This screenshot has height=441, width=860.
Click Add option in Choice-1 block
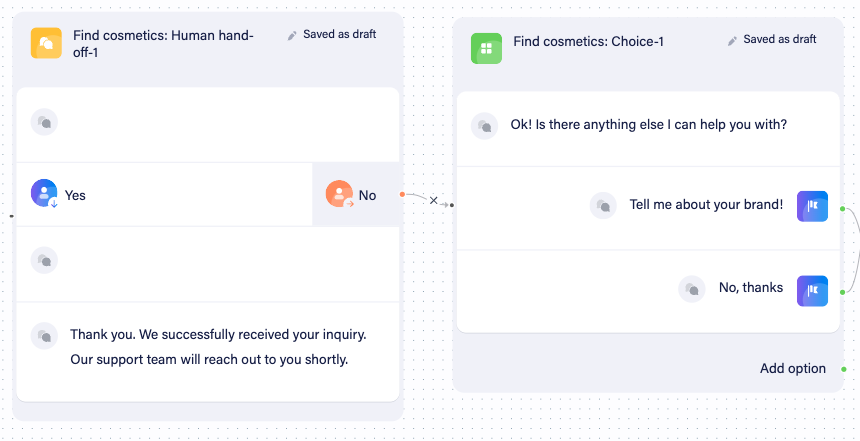793,369
